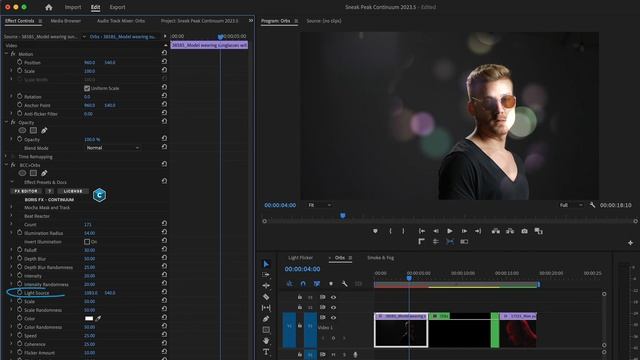Image resolution: width=640 pixels, height=360 pixels.
Task: Select the Track Select Forward tool
Action: click(x=266, y=275)
